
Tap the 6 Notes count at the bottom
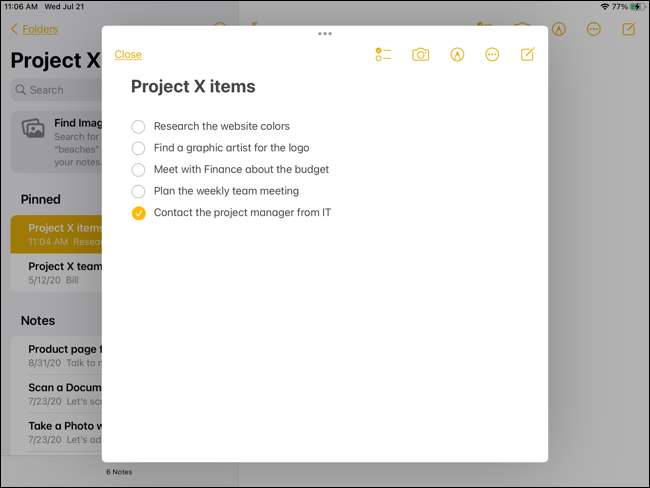[x=119, y=472]
